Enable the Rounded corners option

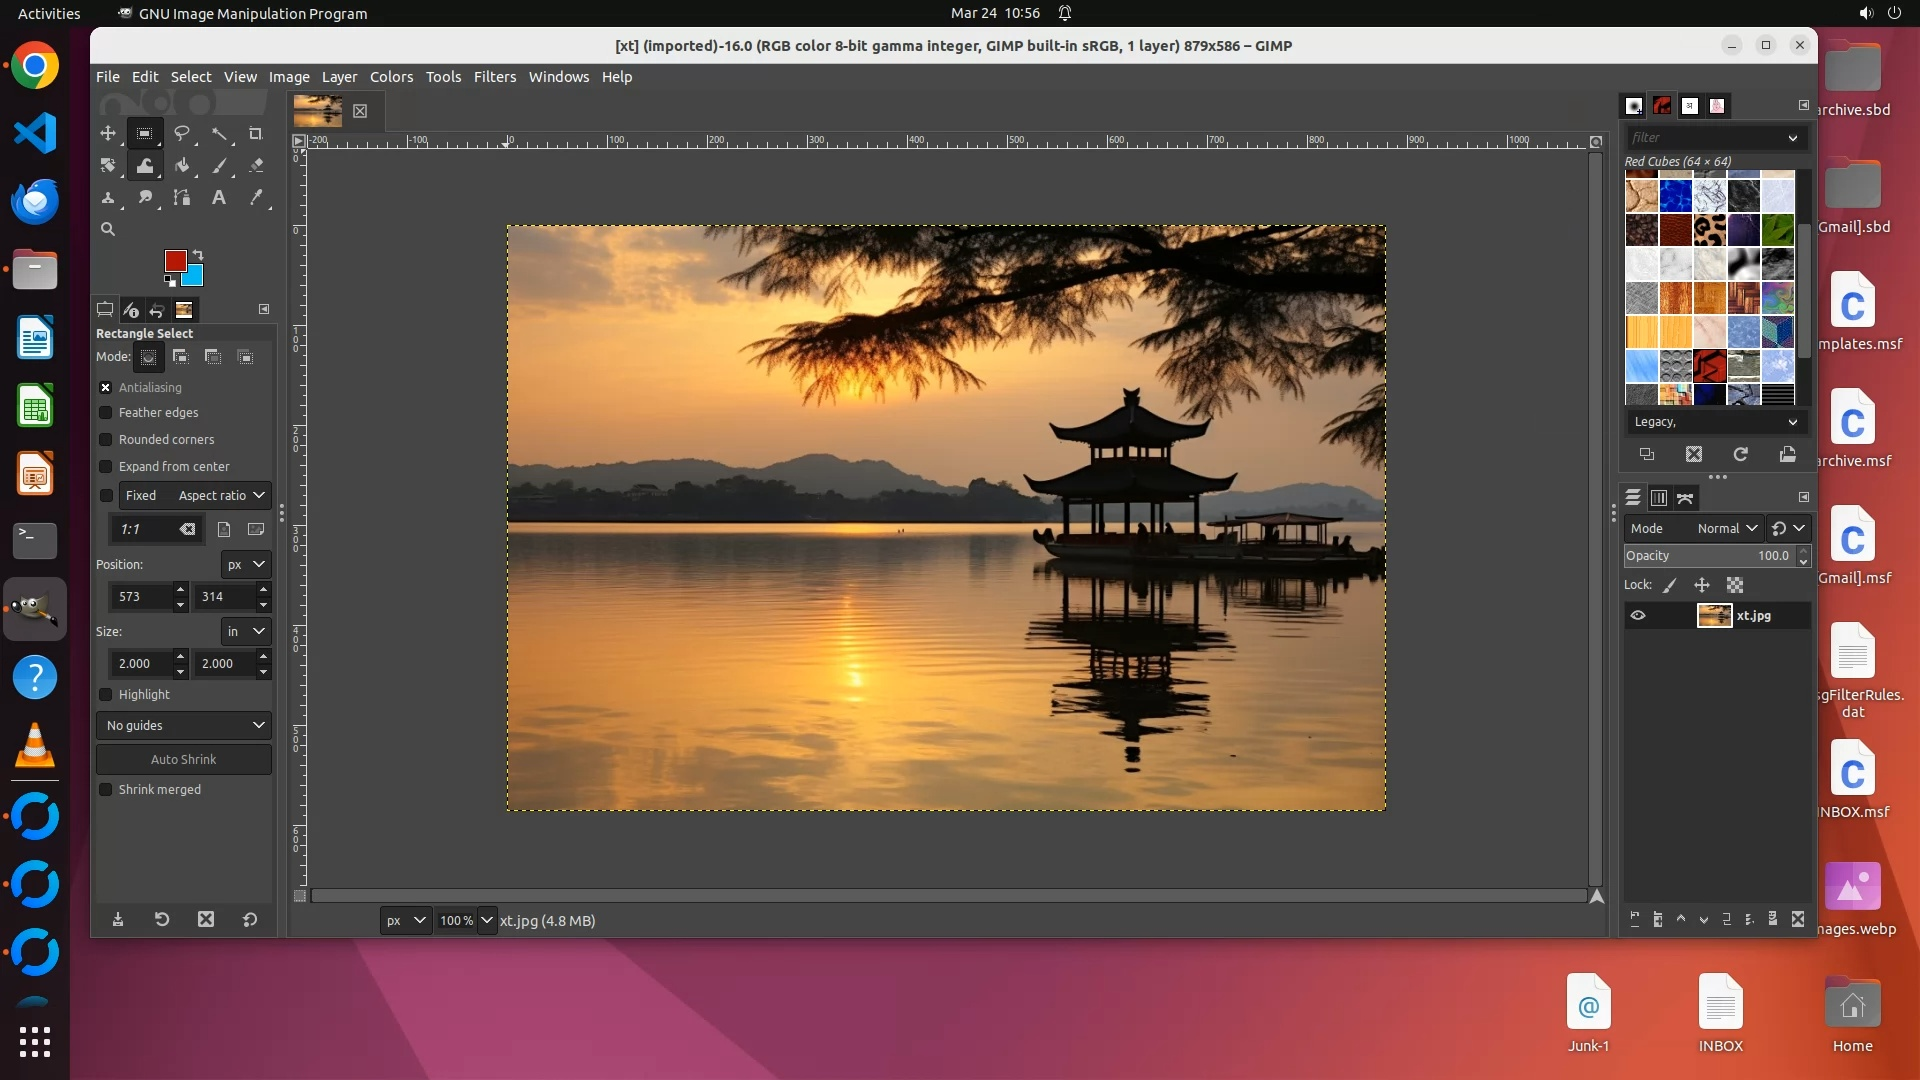(x=106, y=440)
